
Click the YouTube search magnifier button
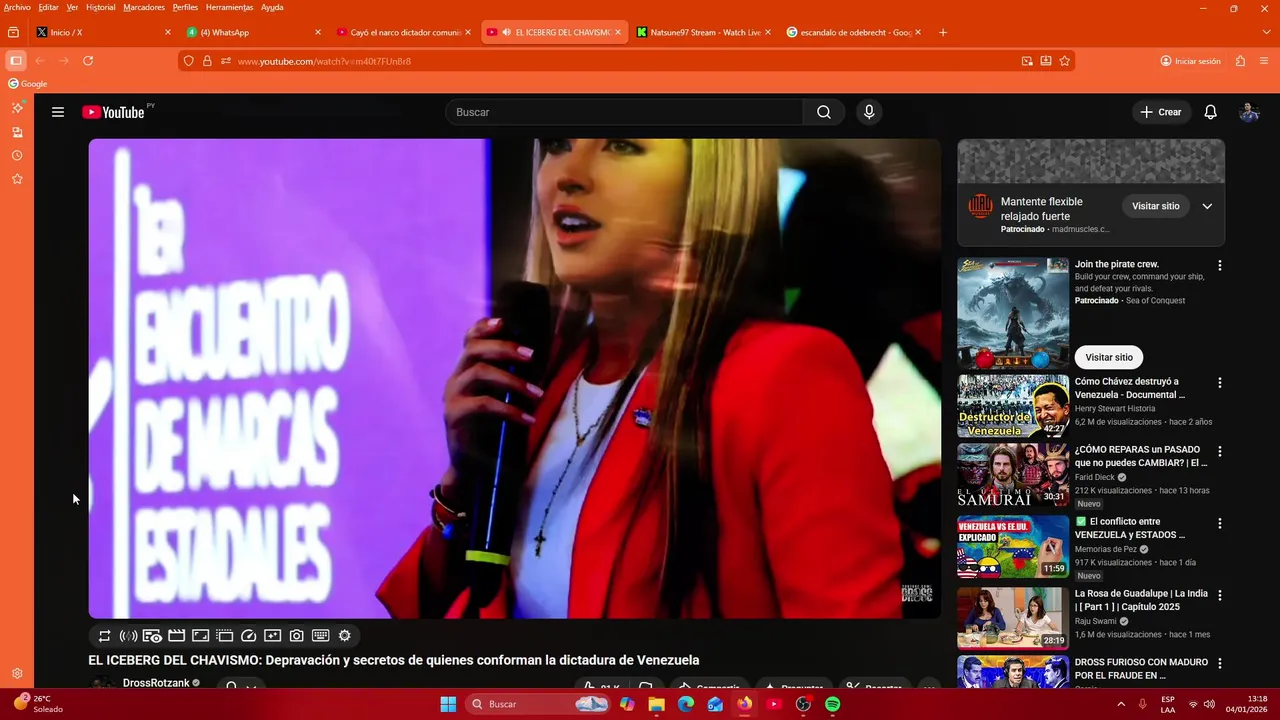pyautogui.click(x=824, y=112)
